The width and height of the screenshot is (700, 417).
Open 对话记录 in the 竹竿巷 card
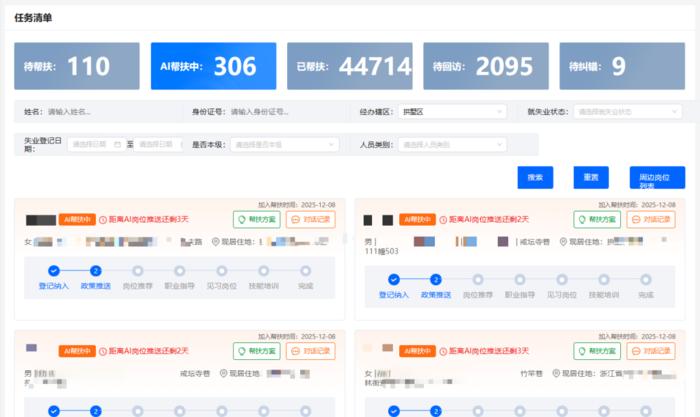(651, 351)
